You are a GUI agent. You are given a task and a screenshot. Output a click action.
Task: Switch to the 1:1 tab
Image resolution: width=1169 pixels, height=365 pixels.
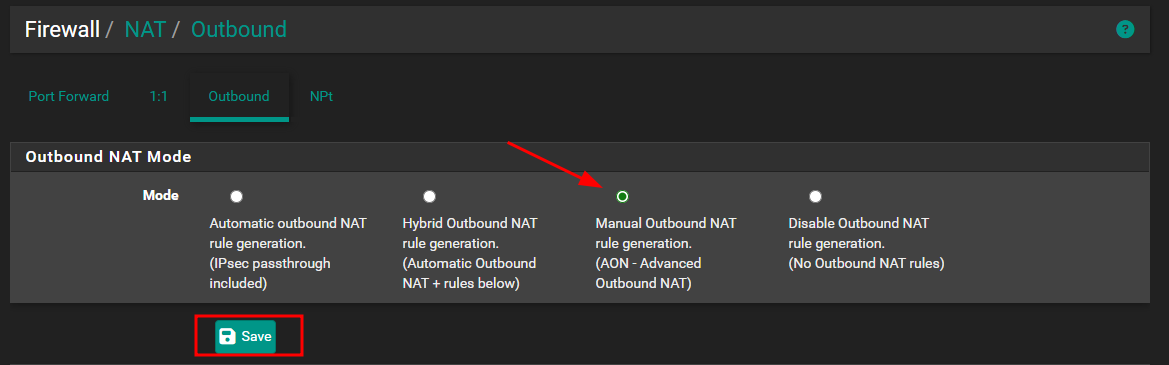pyautogui.click(x=159, y=97)
